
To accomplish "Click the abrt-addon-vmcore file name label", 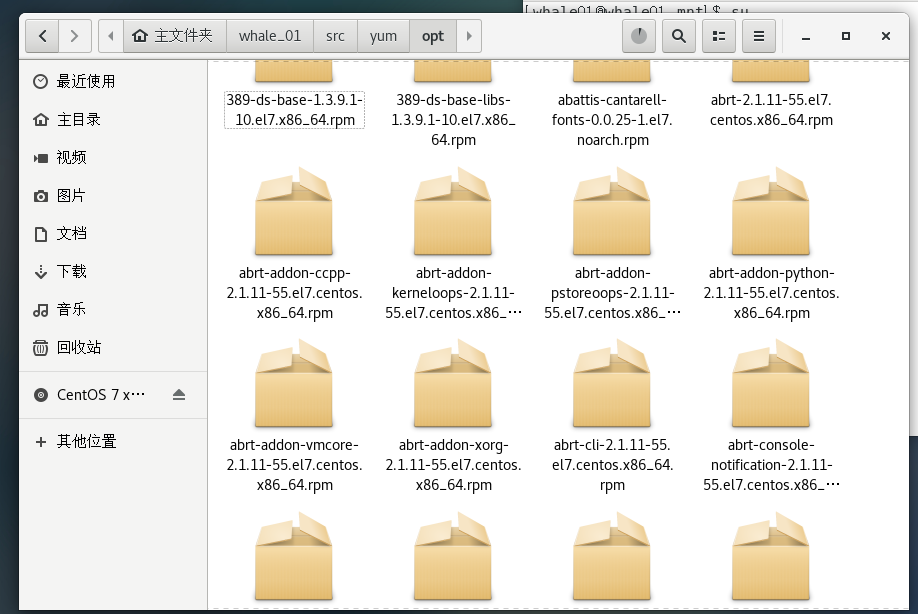I will point(294,465).
